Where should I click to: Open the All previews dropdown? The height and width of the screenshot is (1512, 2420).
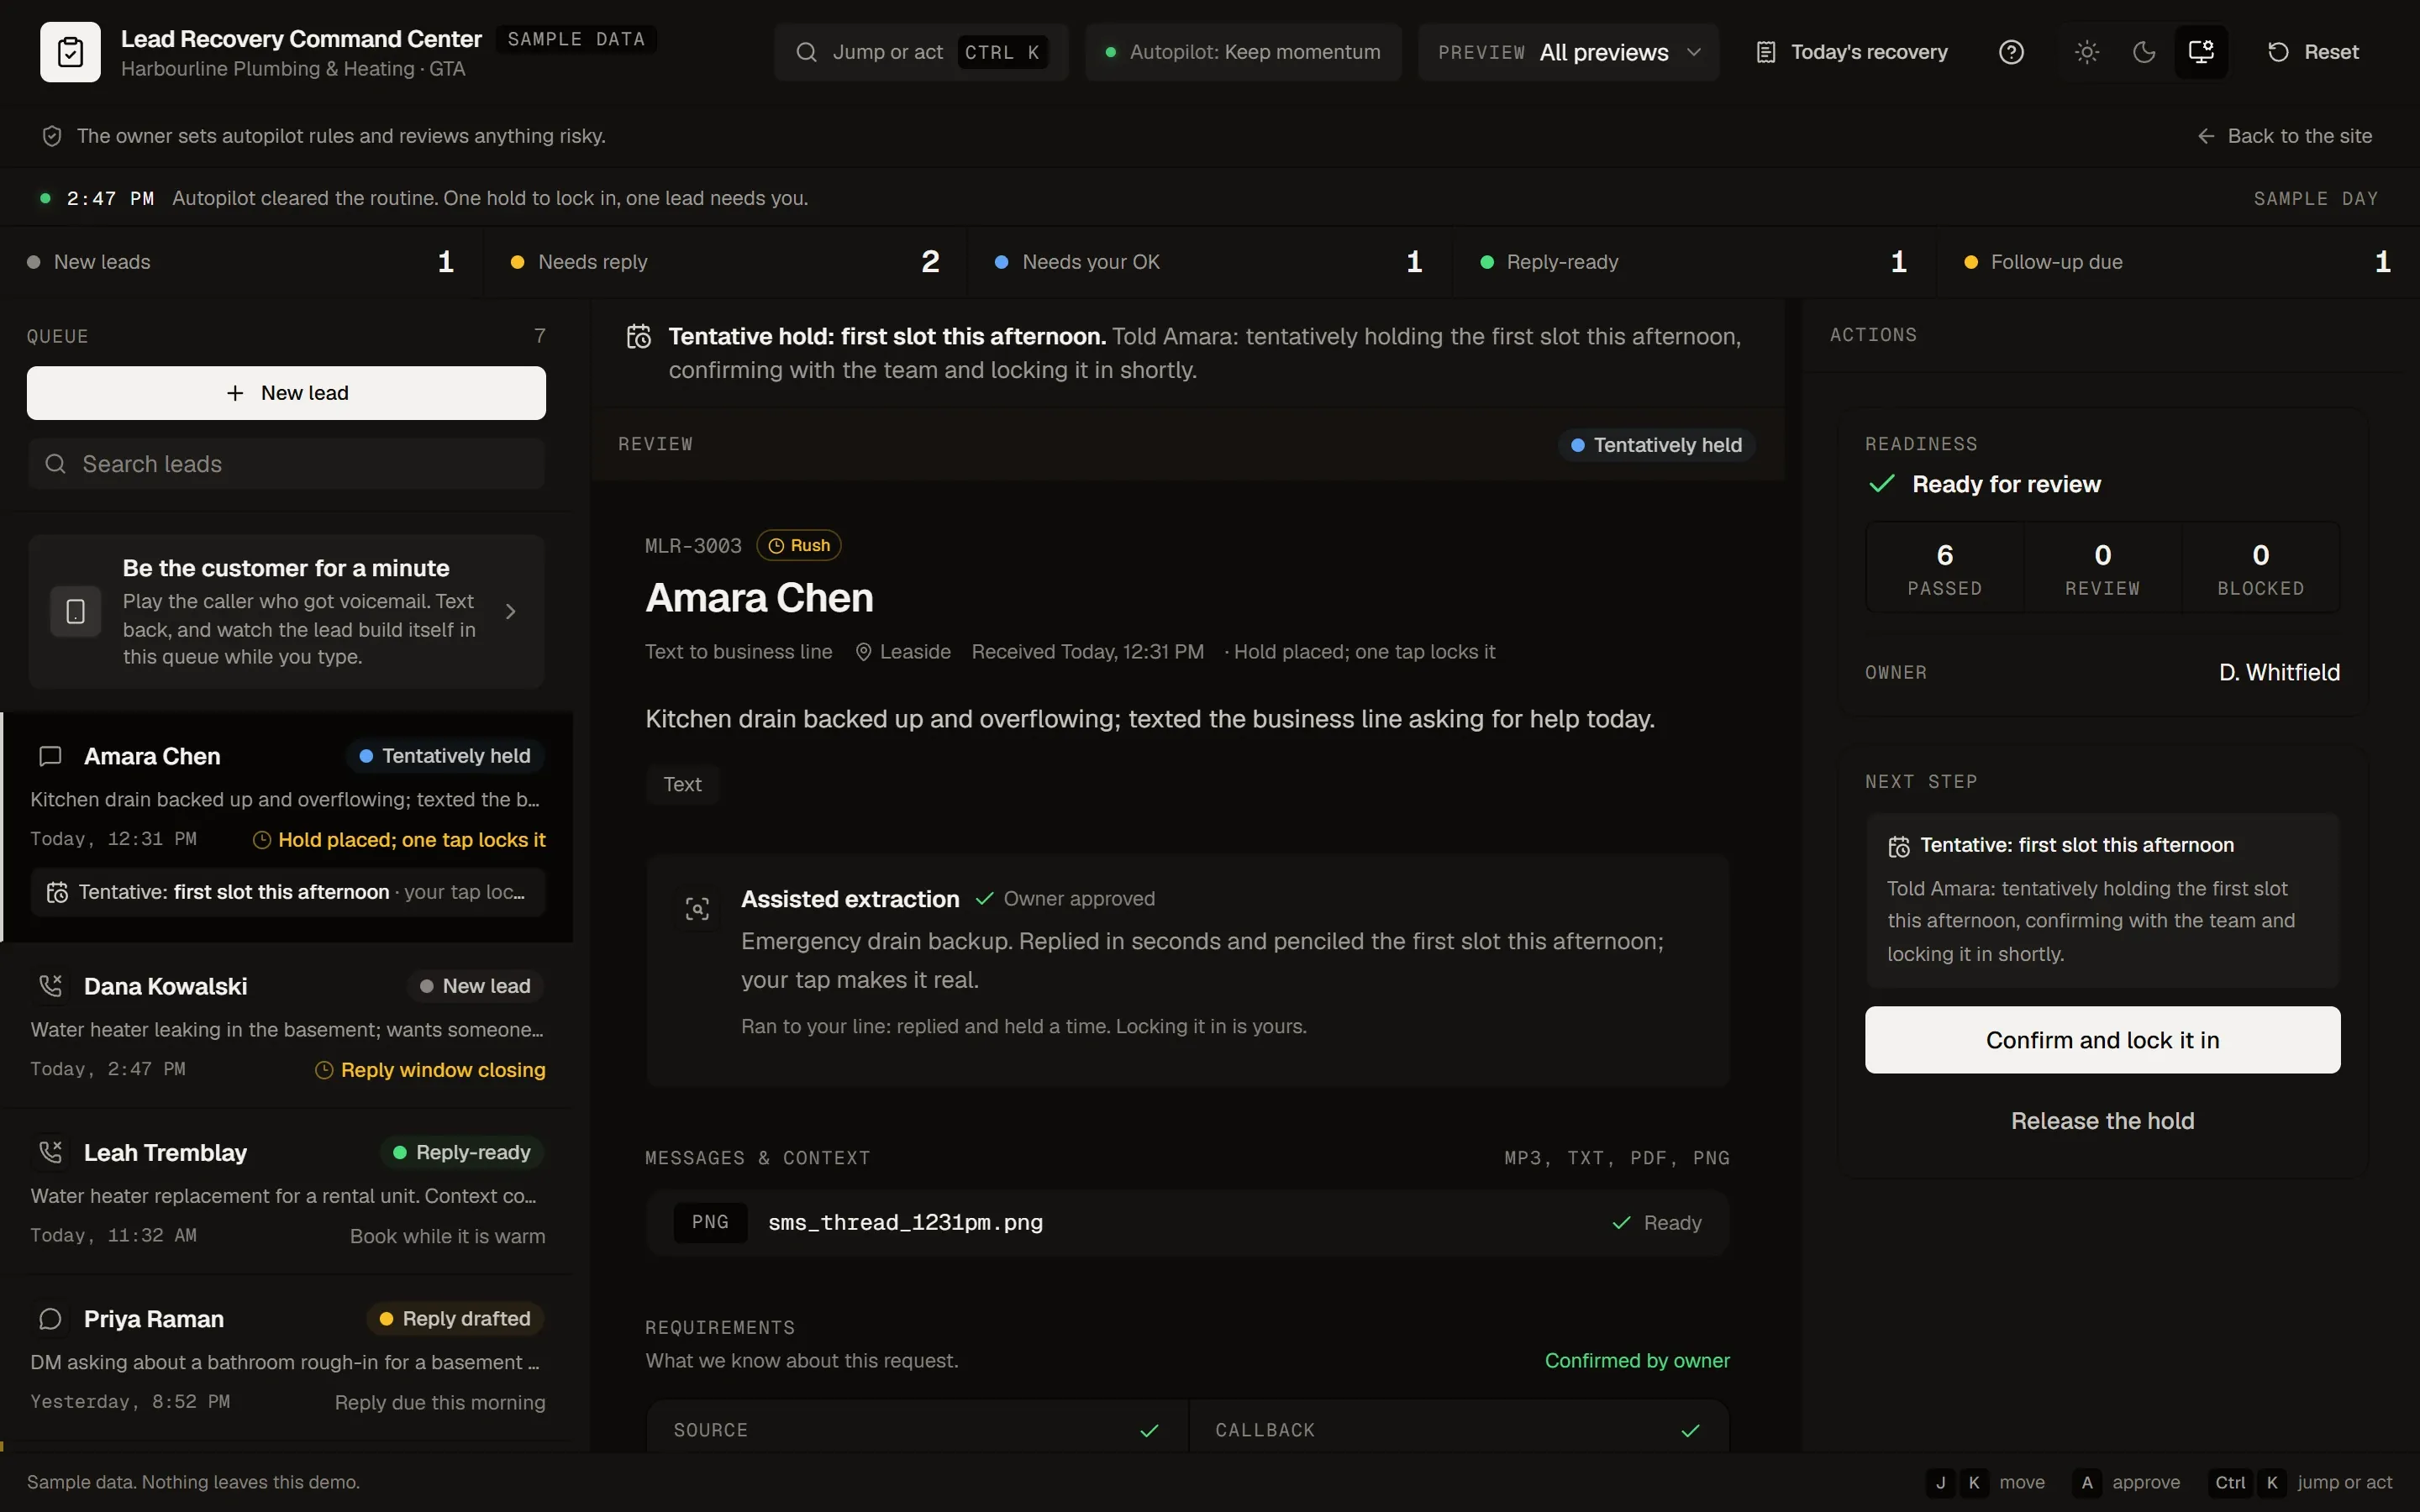point(1568,52)
